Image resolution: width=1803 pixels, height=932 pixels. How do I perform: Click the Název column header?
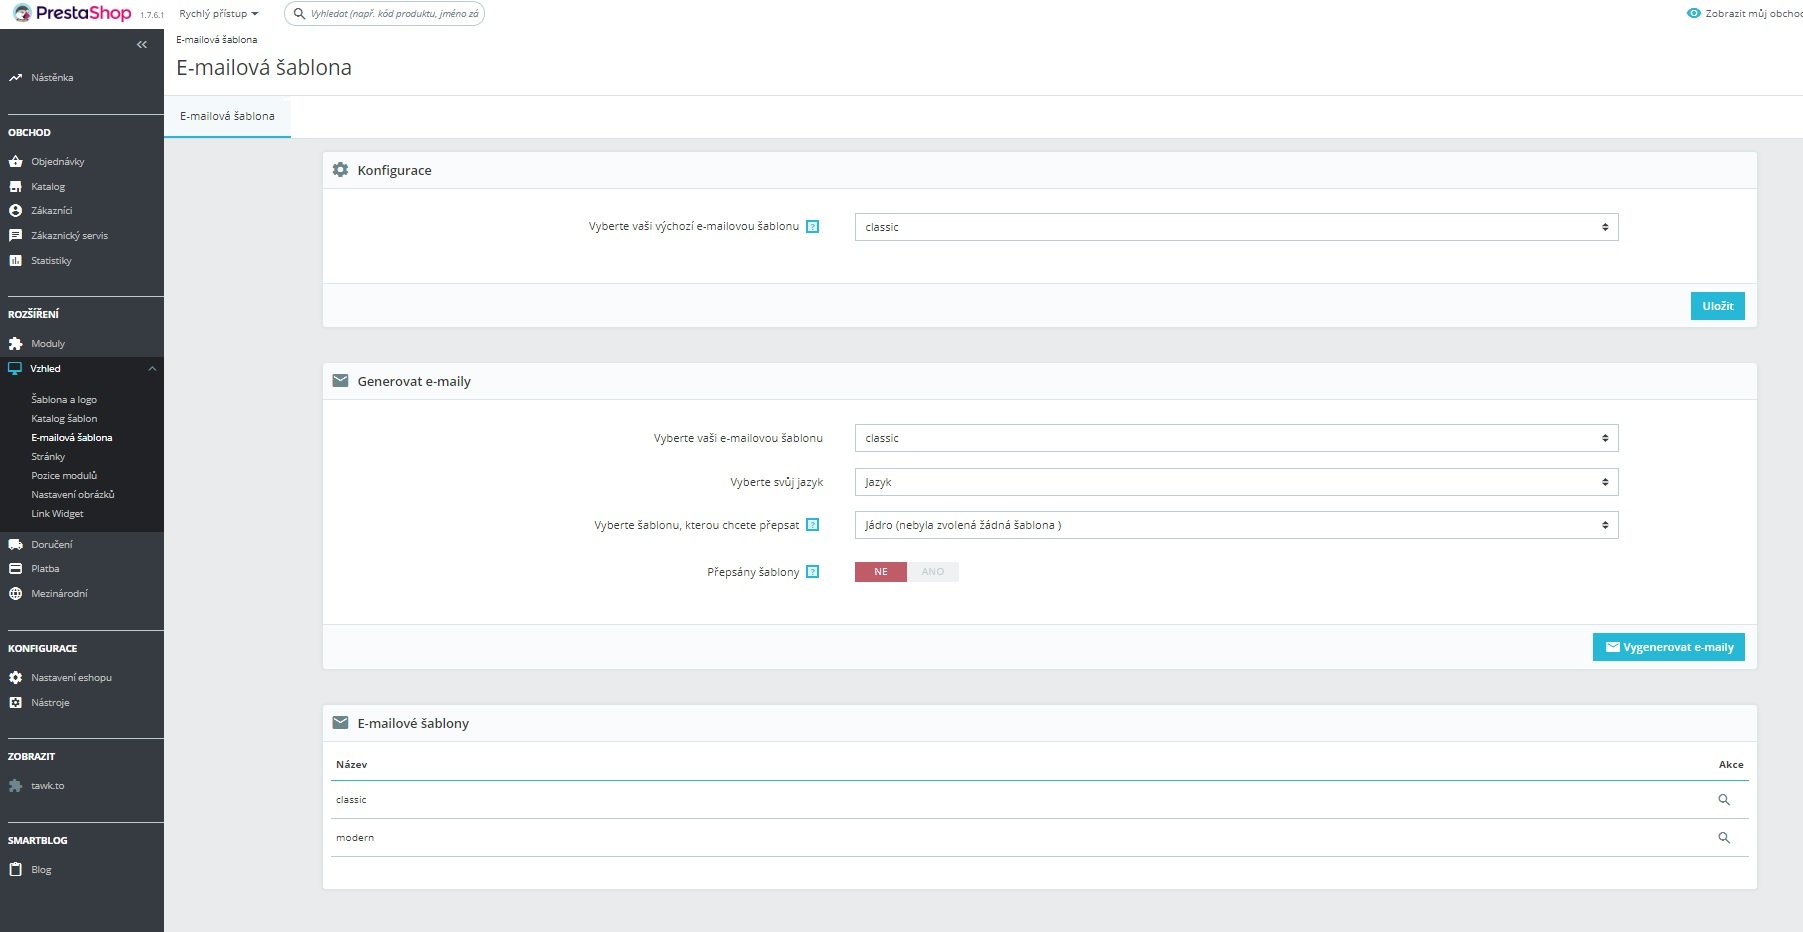[352, 765]
